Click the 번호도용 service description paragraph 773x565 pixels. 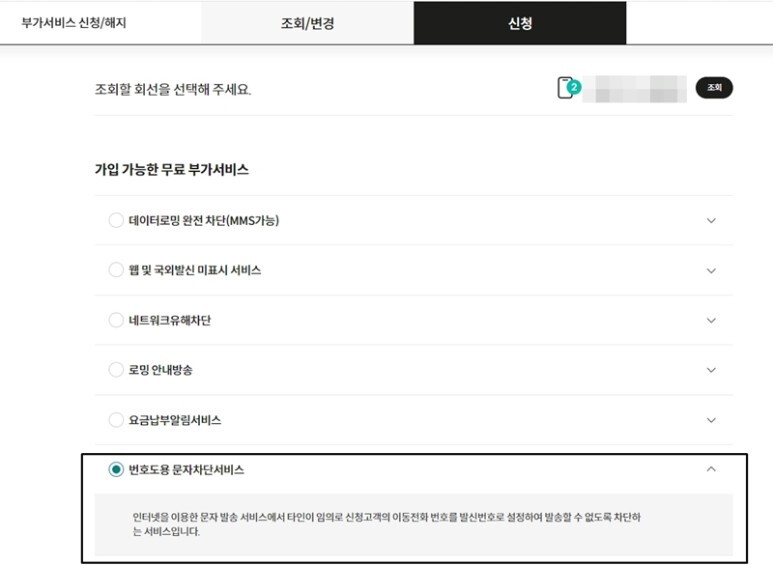pyautogui.click(x=386, y=524)
